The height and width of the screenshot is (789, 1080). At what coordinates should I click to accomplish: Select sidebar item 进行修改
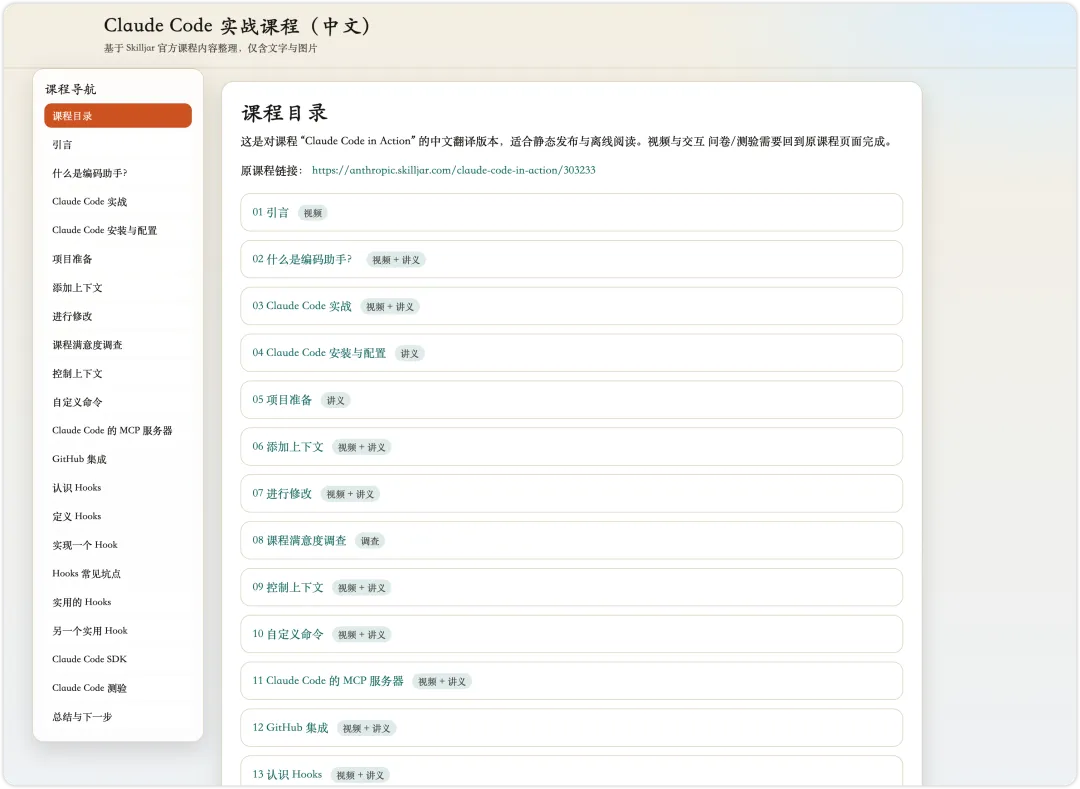point(118,316)
